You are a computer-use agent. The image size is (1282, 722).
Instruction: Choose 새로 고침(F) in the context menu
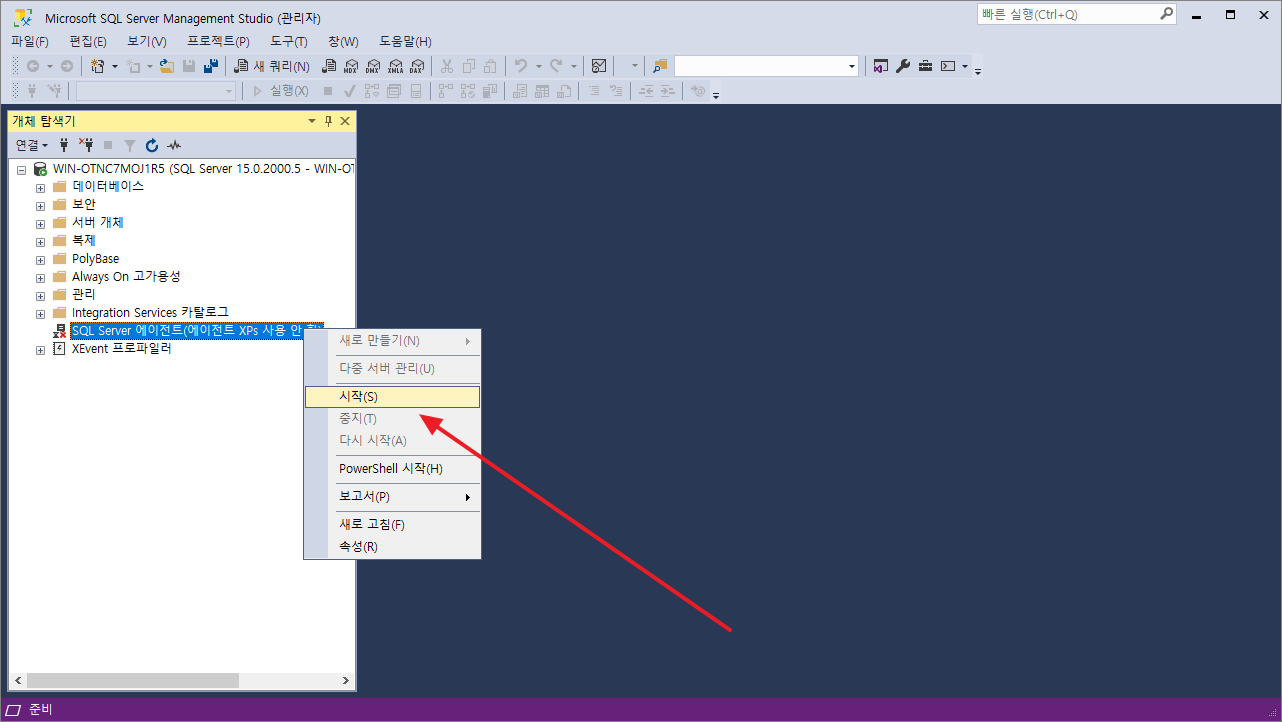coord(392,525)
